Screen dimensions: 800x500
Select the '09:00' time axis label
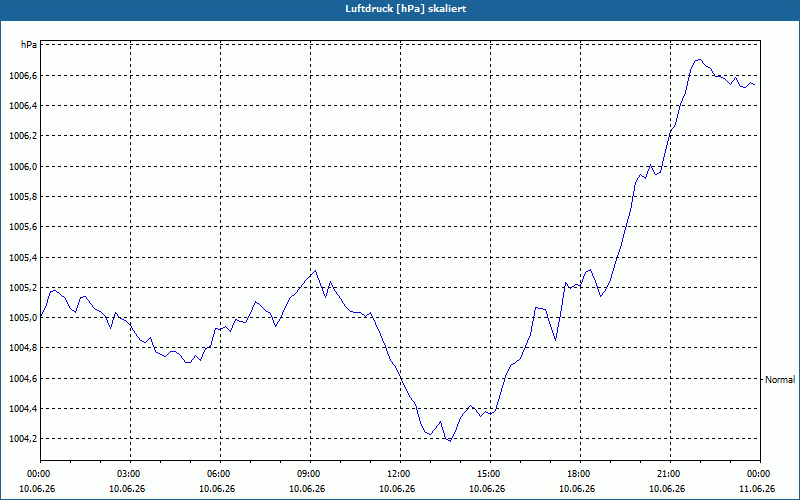point(307,474)
